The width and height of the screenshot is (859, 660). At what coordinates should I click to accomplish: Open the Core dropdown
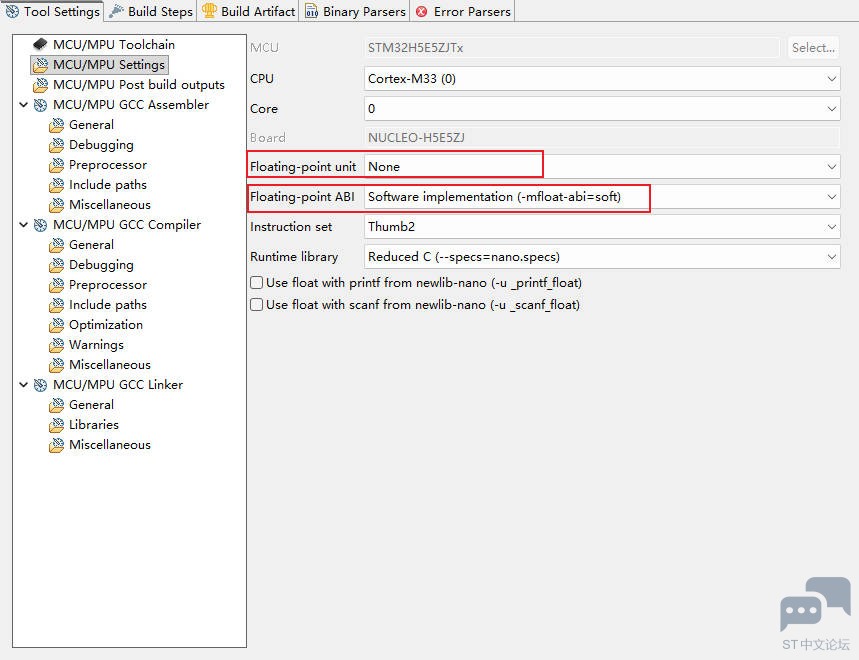point(602,109)
